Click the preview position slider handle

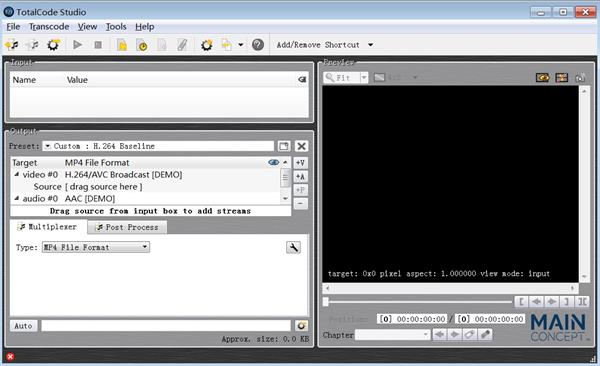(x=326, y=302)
